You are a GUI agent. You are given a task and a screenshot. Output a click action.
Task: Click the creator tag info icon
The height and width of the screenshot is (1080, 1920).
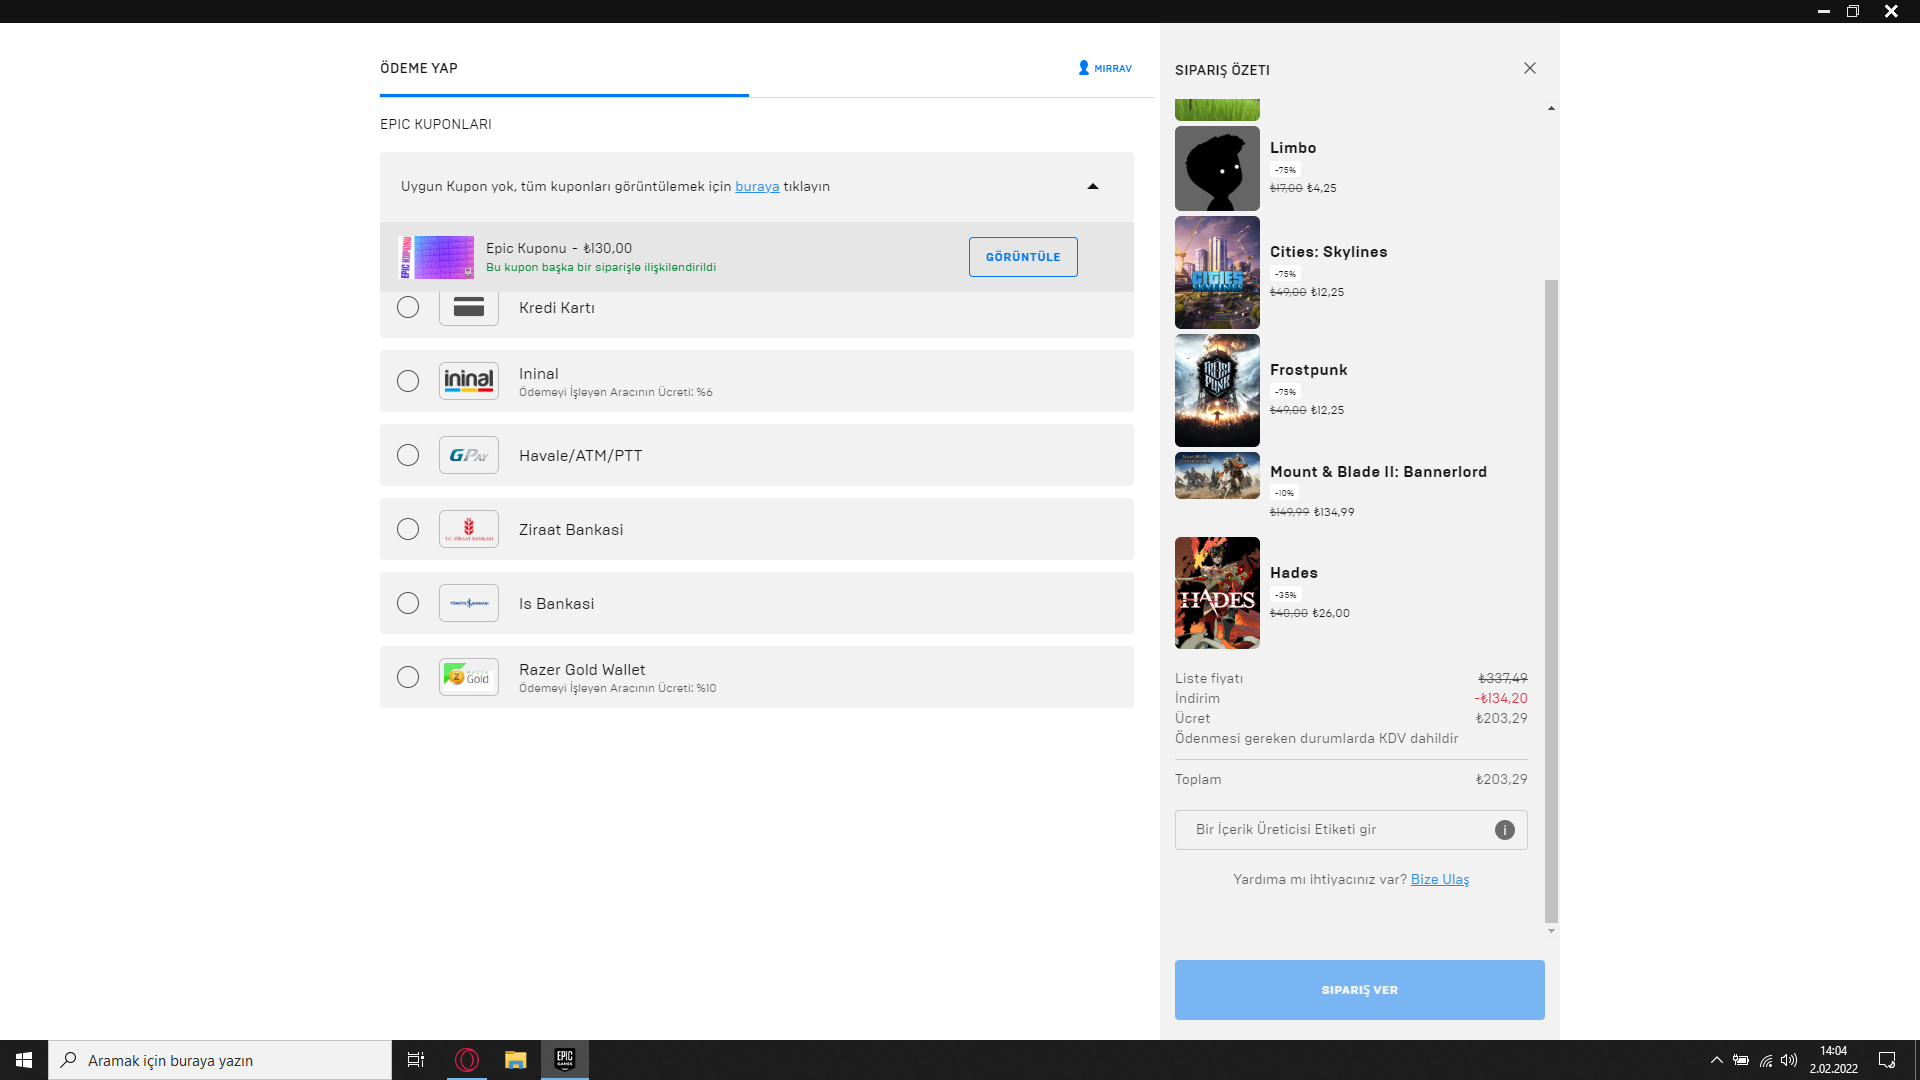(1504, 830)
